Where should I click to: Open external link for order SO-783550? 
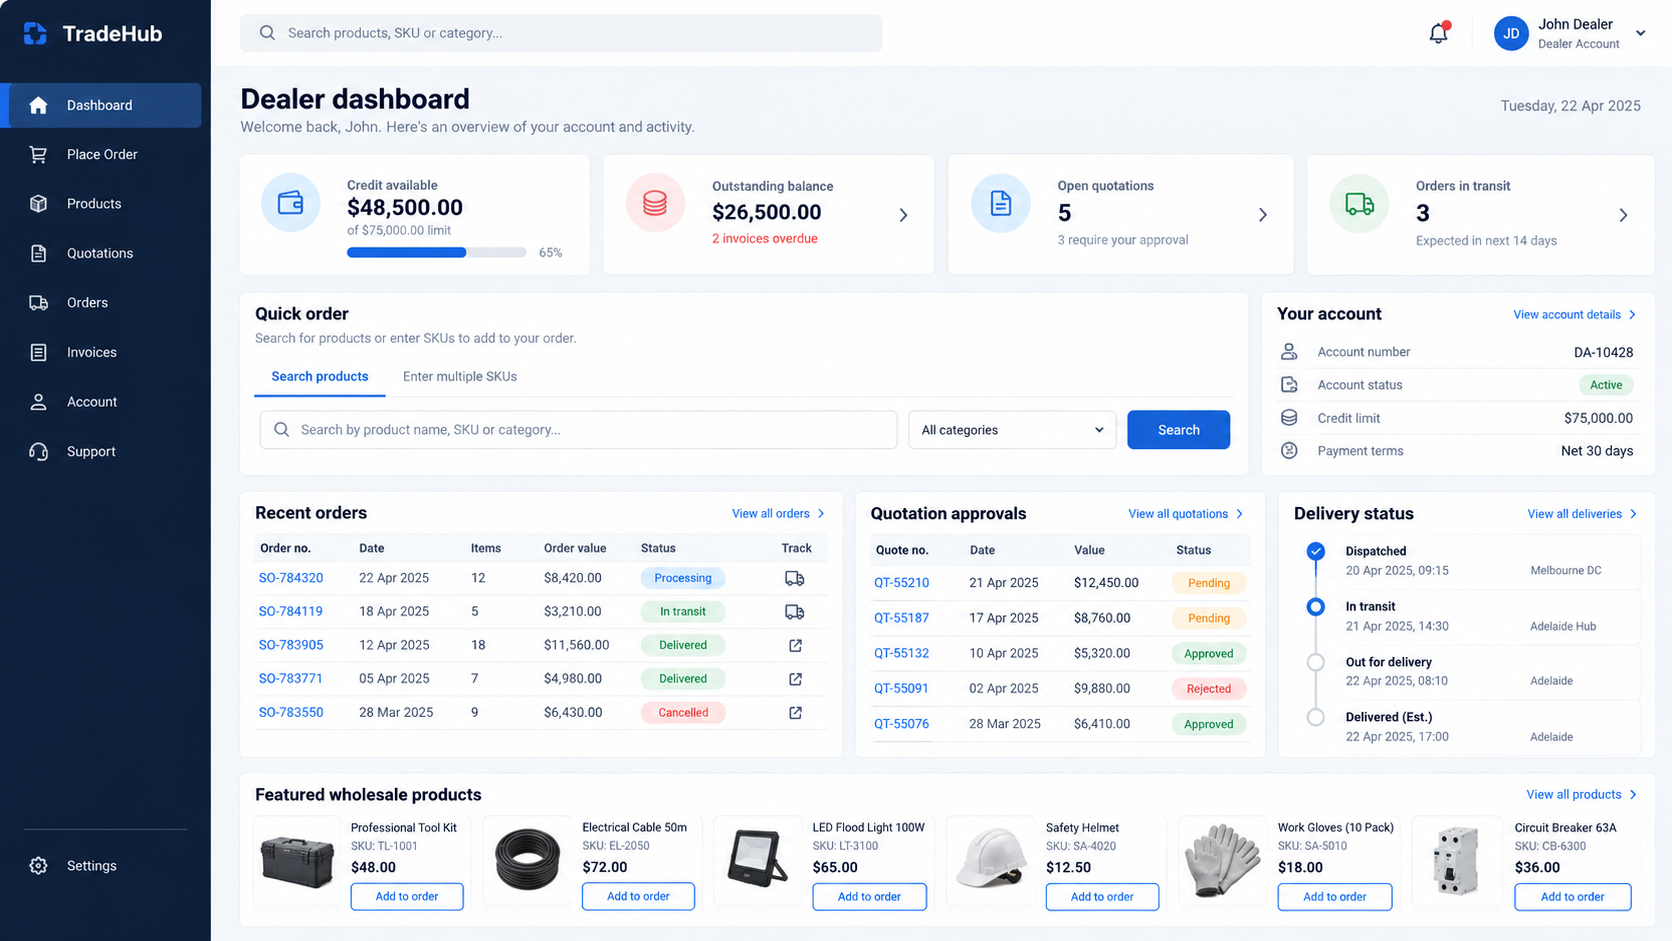(795, 713)
